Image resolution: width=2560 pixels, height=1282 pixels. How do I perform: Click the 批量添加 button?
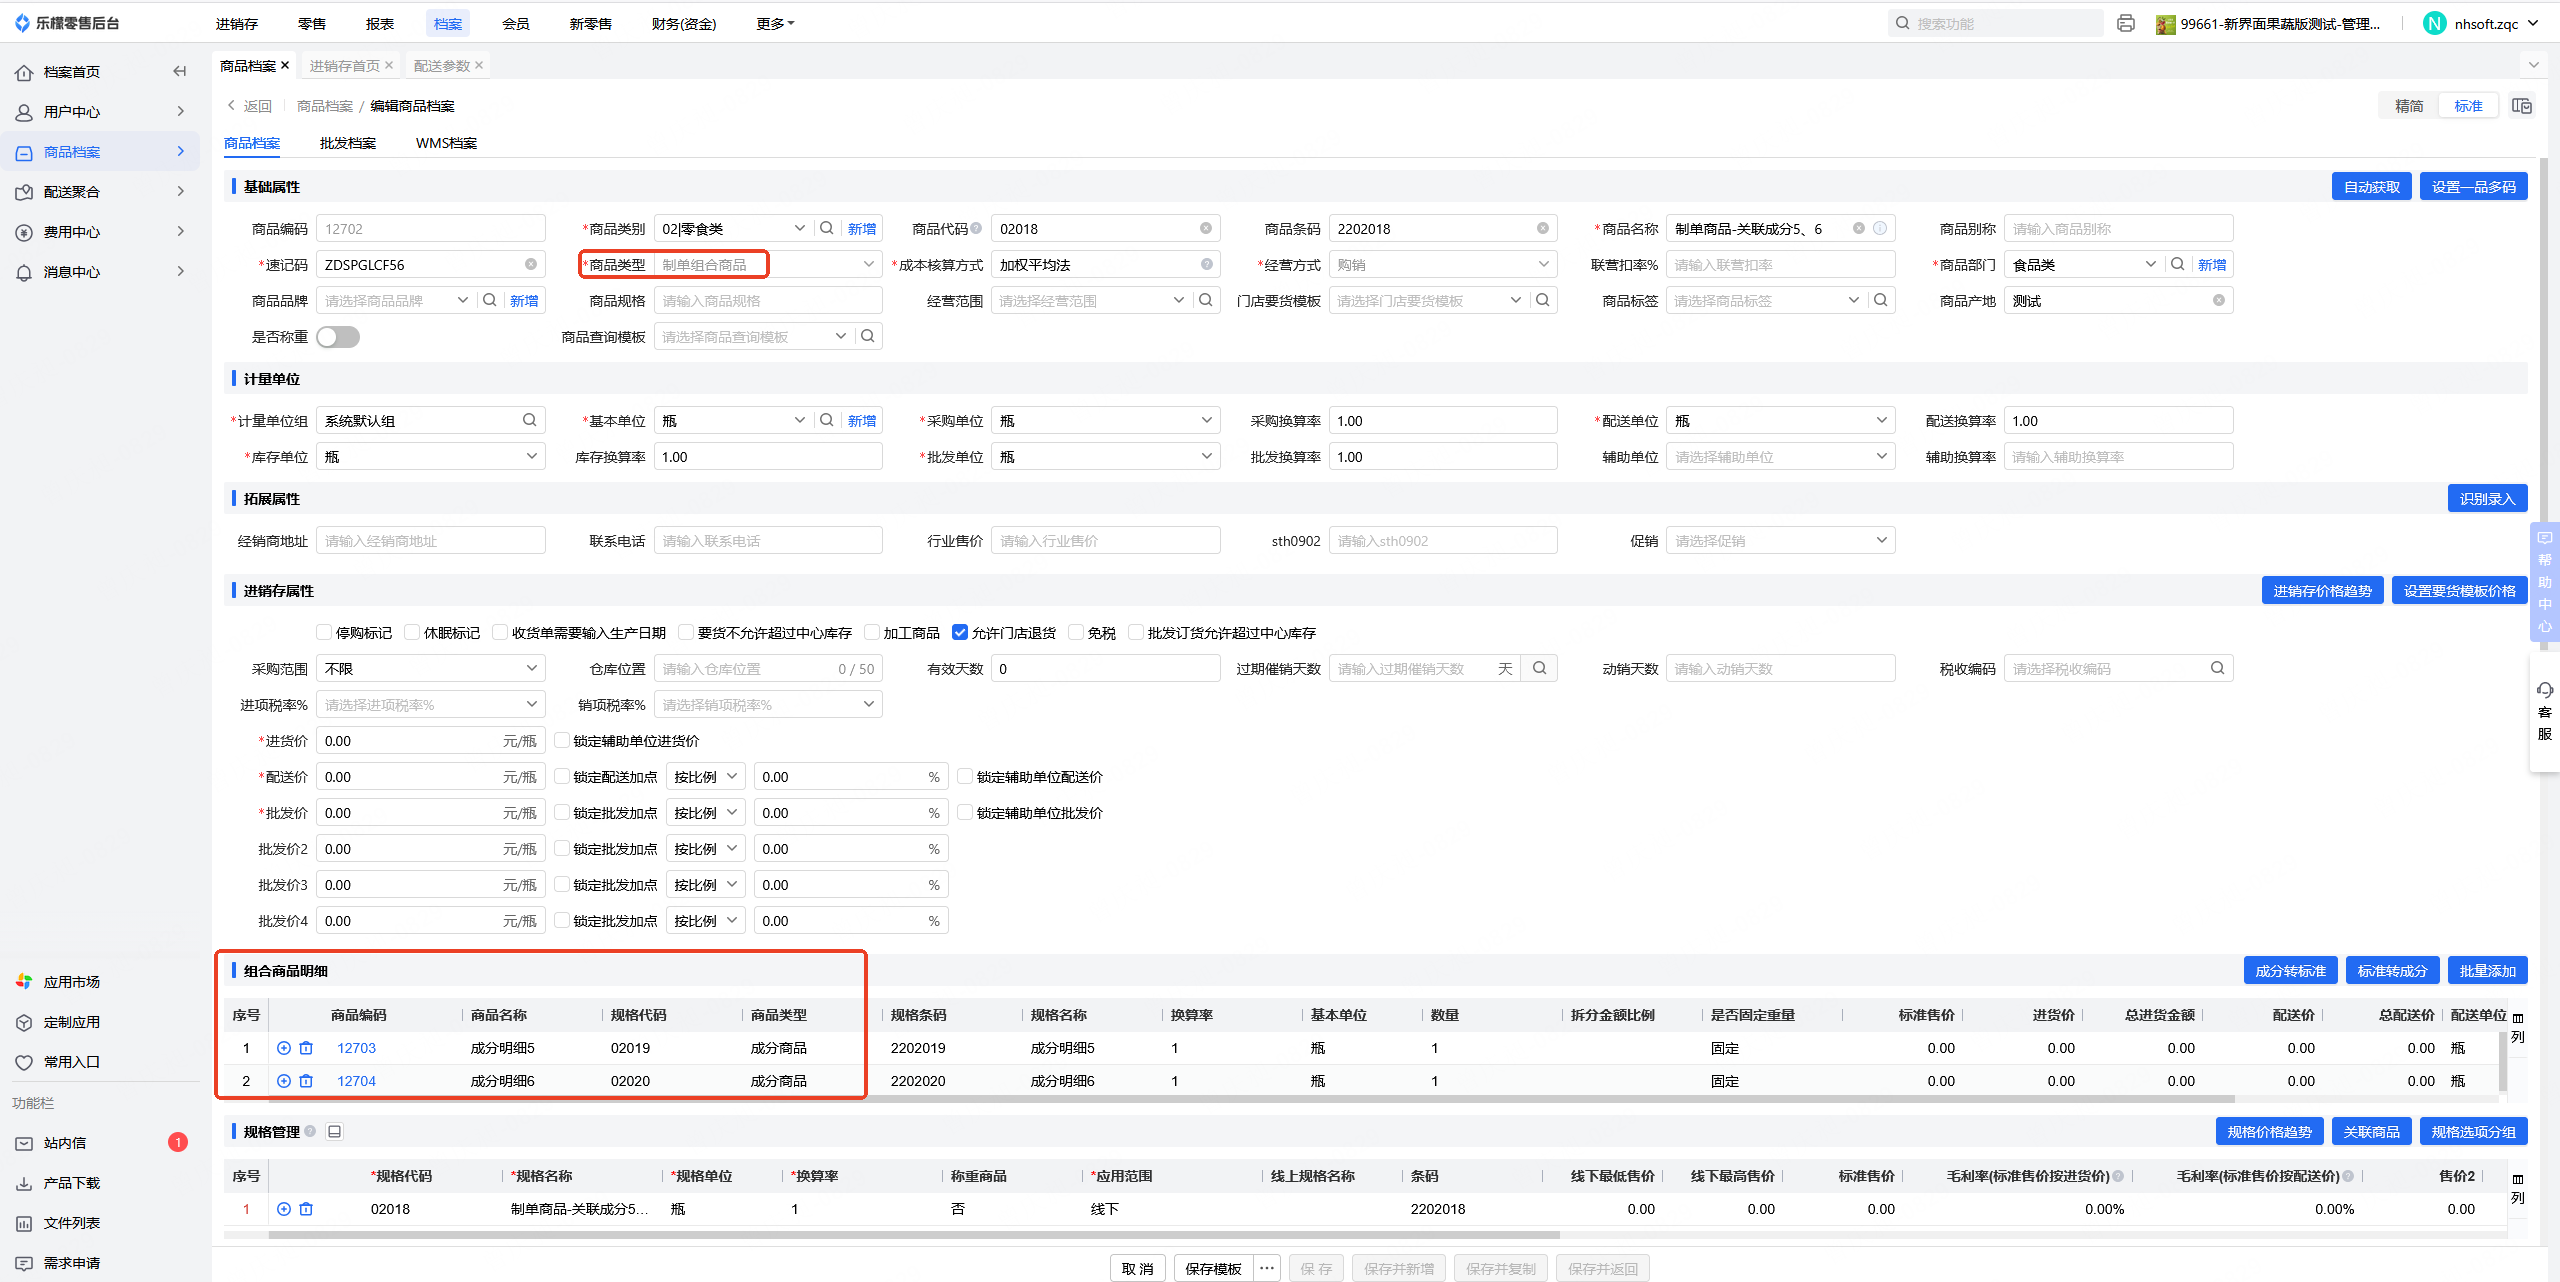point(2487,971)
